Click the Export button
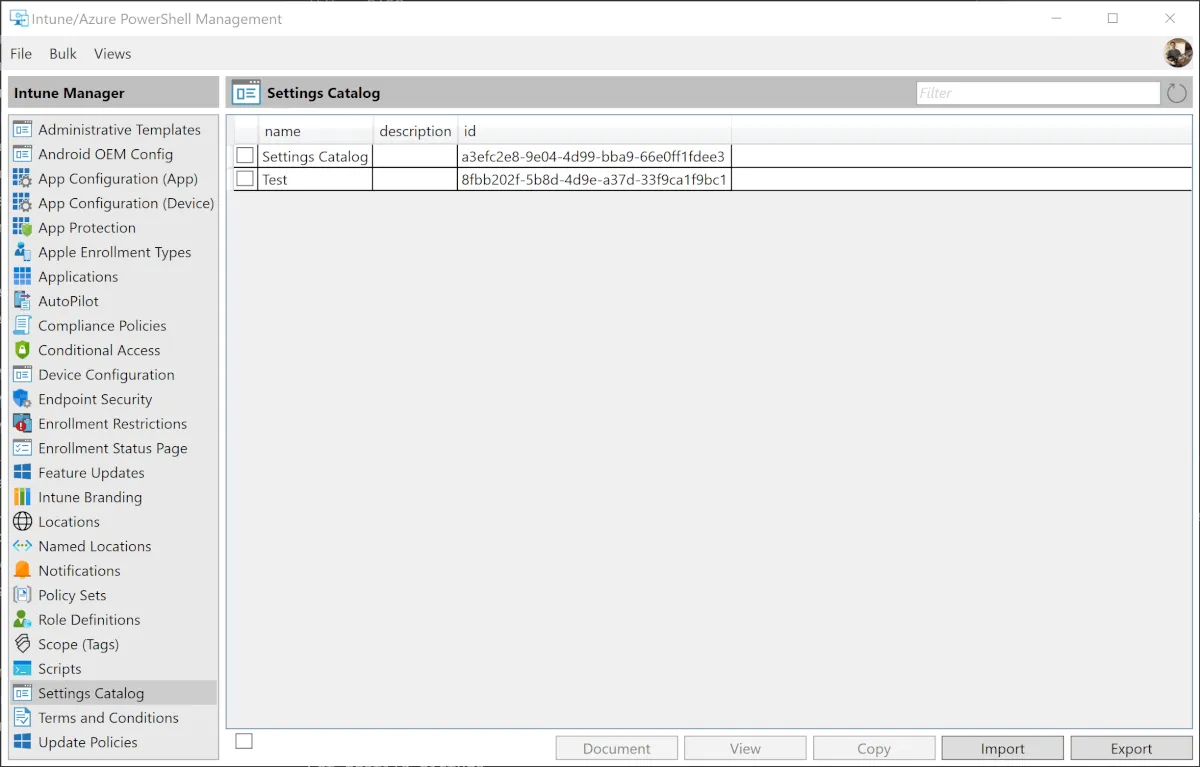 1131,748
